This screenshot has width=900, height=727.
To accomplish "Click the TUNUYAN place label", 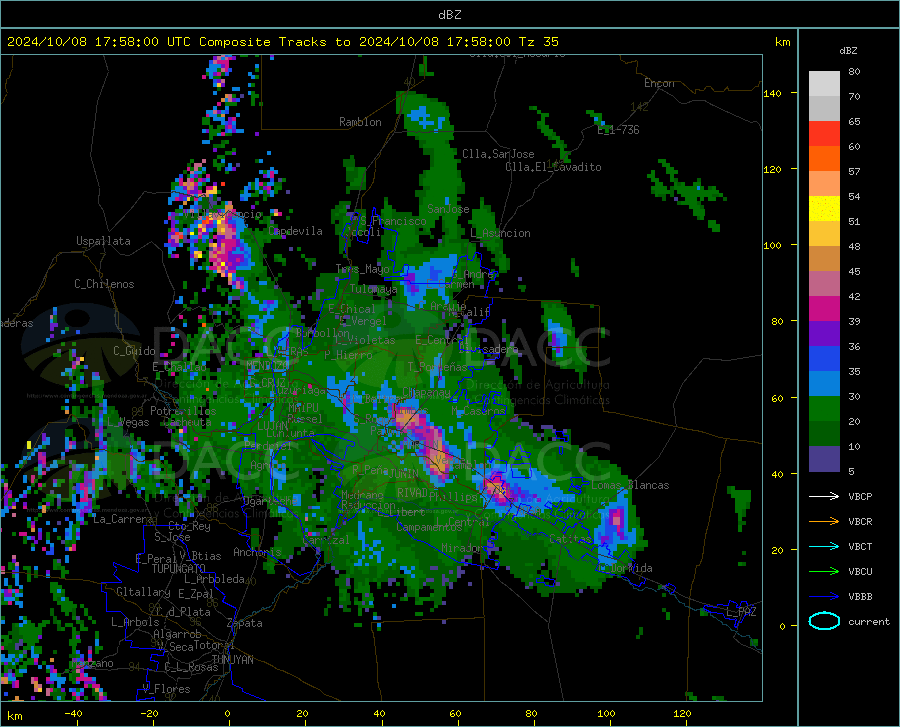I will (x=232, y=660).
